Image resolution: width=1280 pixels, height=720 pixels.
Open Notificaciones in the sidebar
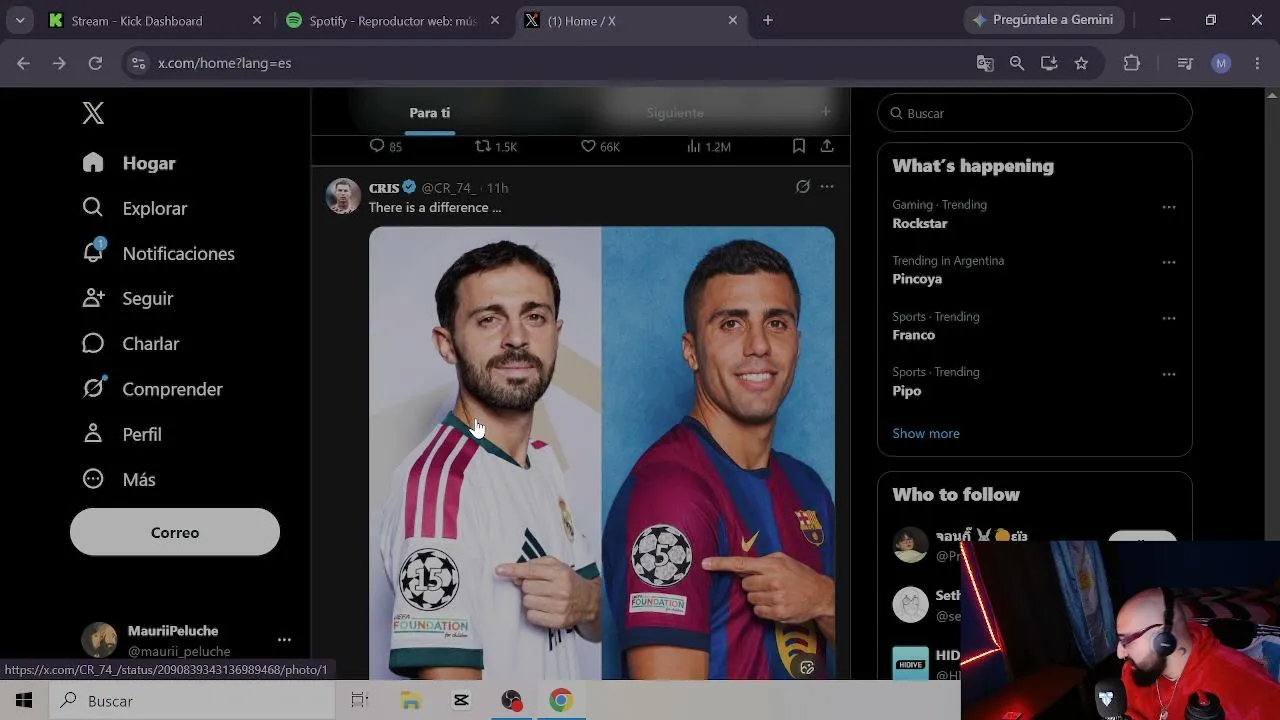pos(159,253)
